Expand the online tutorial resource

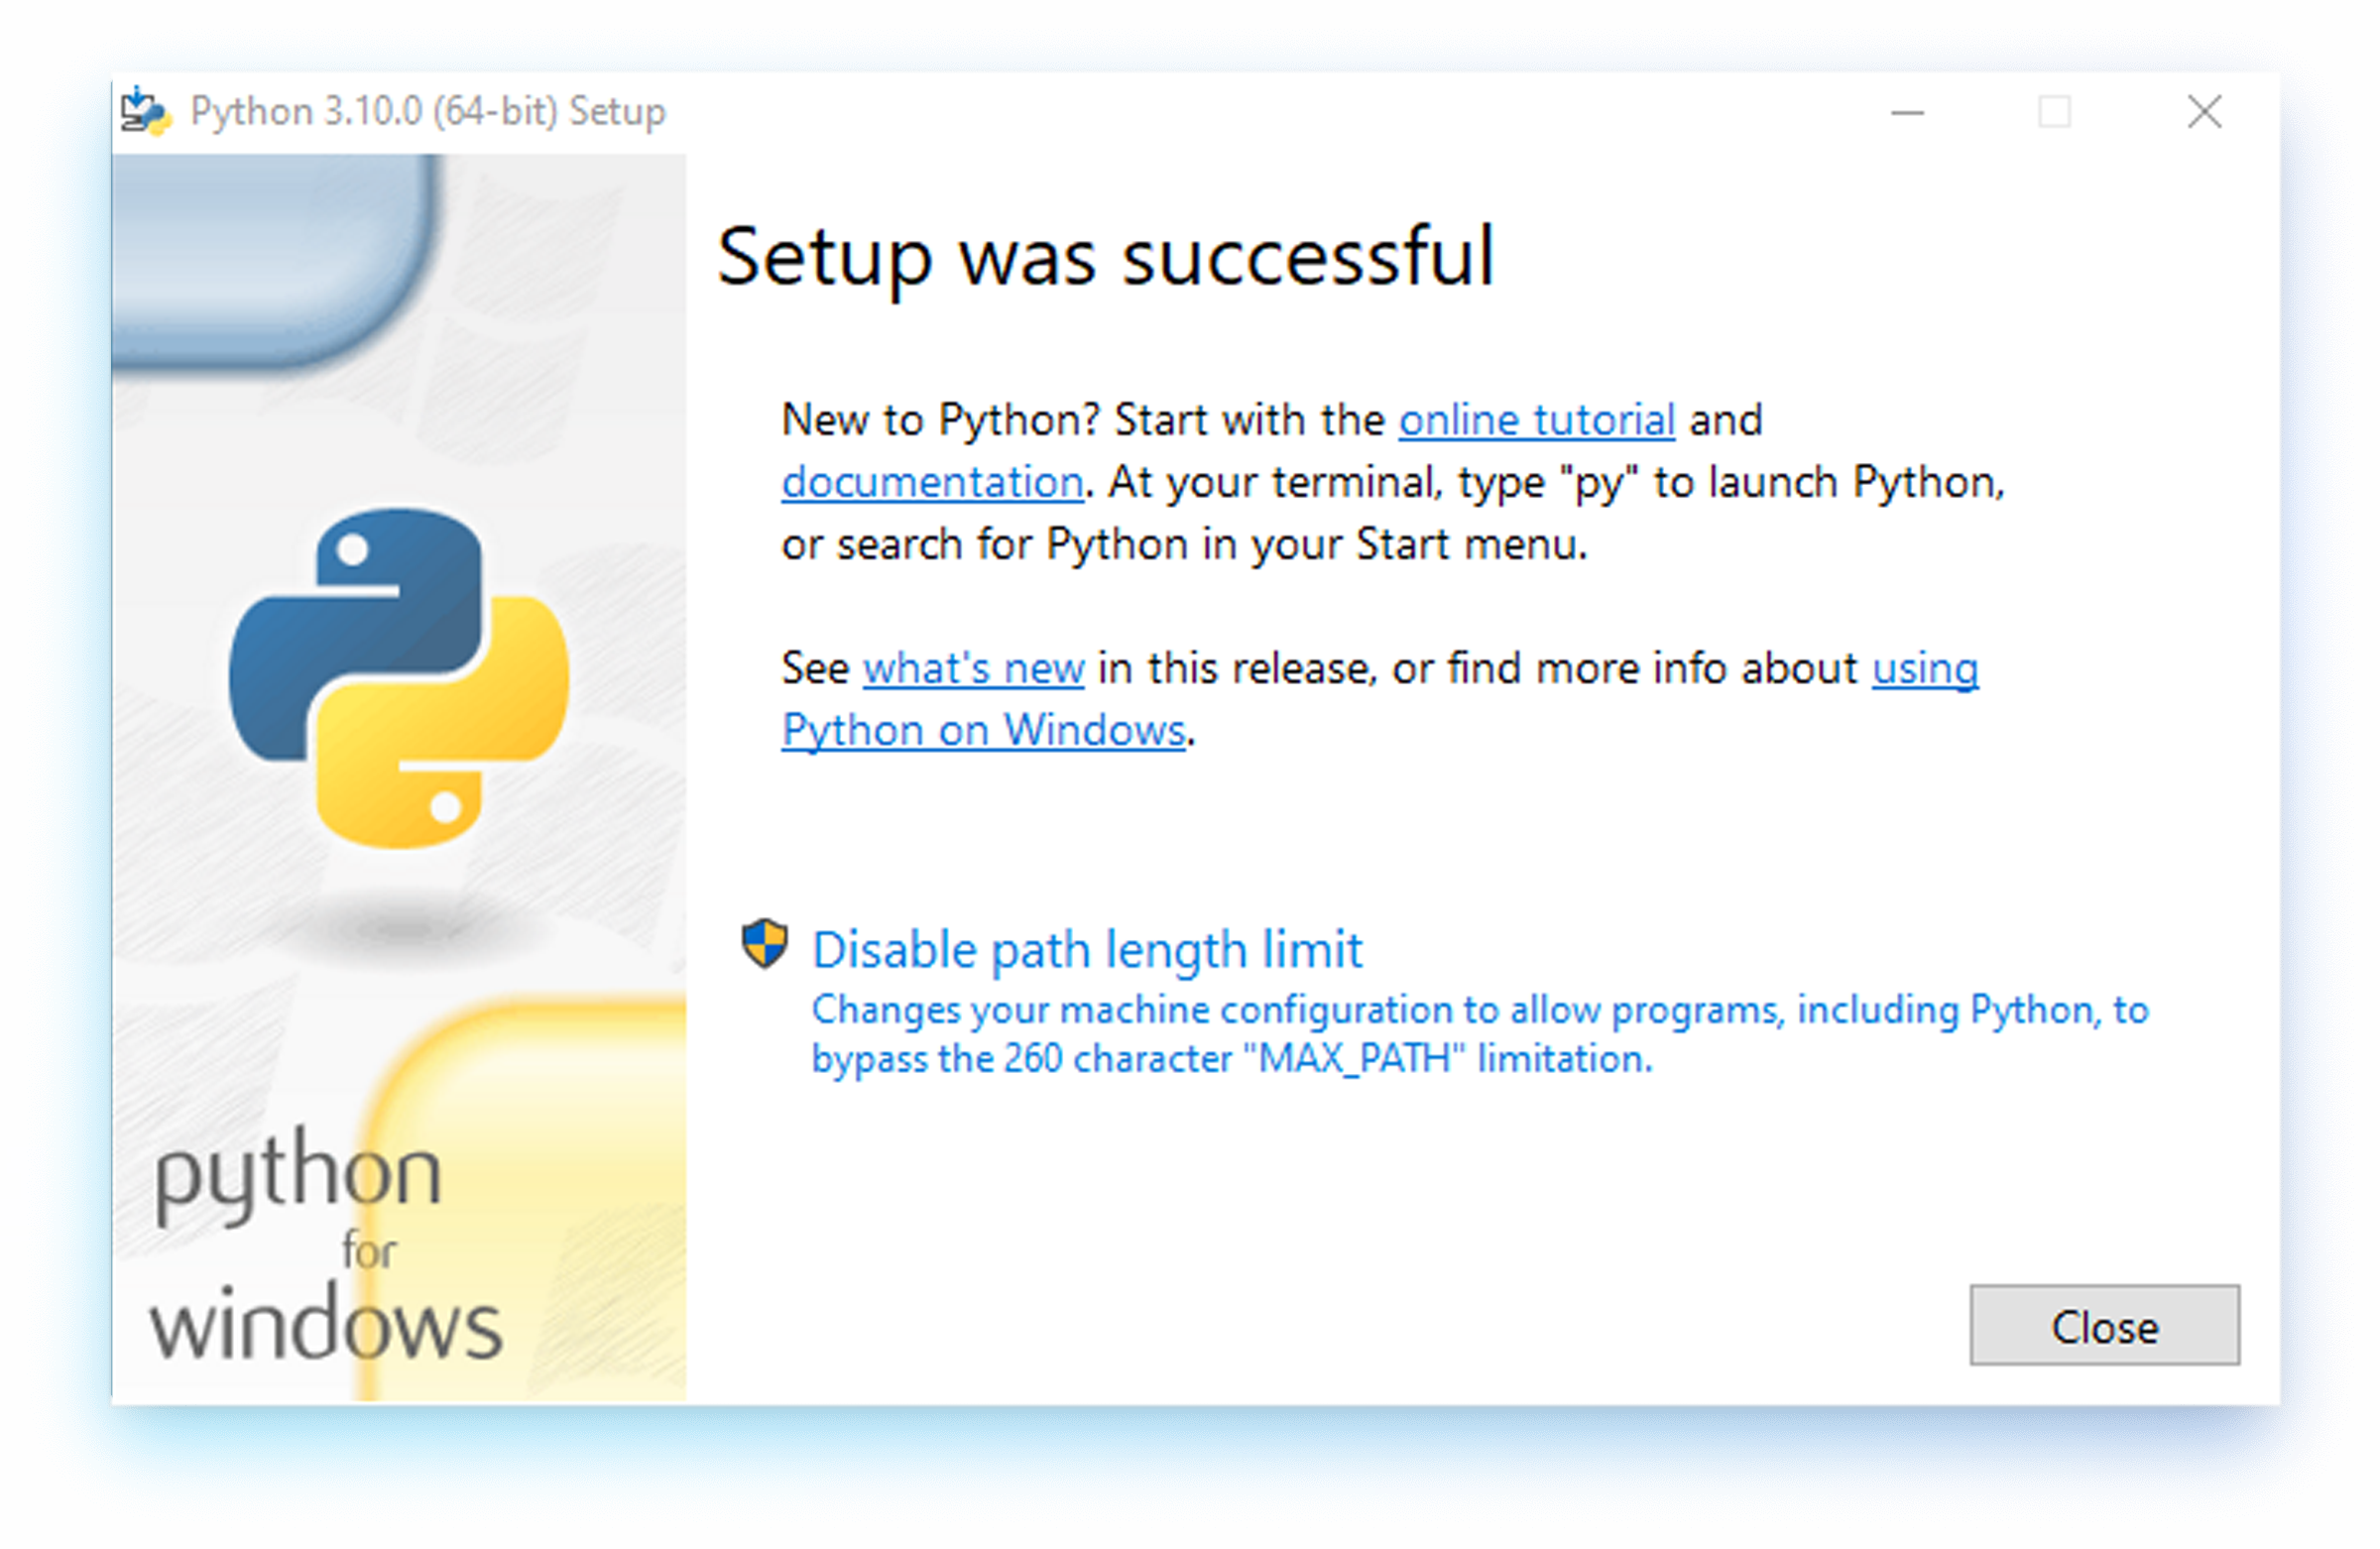(x=1536, y=420)
